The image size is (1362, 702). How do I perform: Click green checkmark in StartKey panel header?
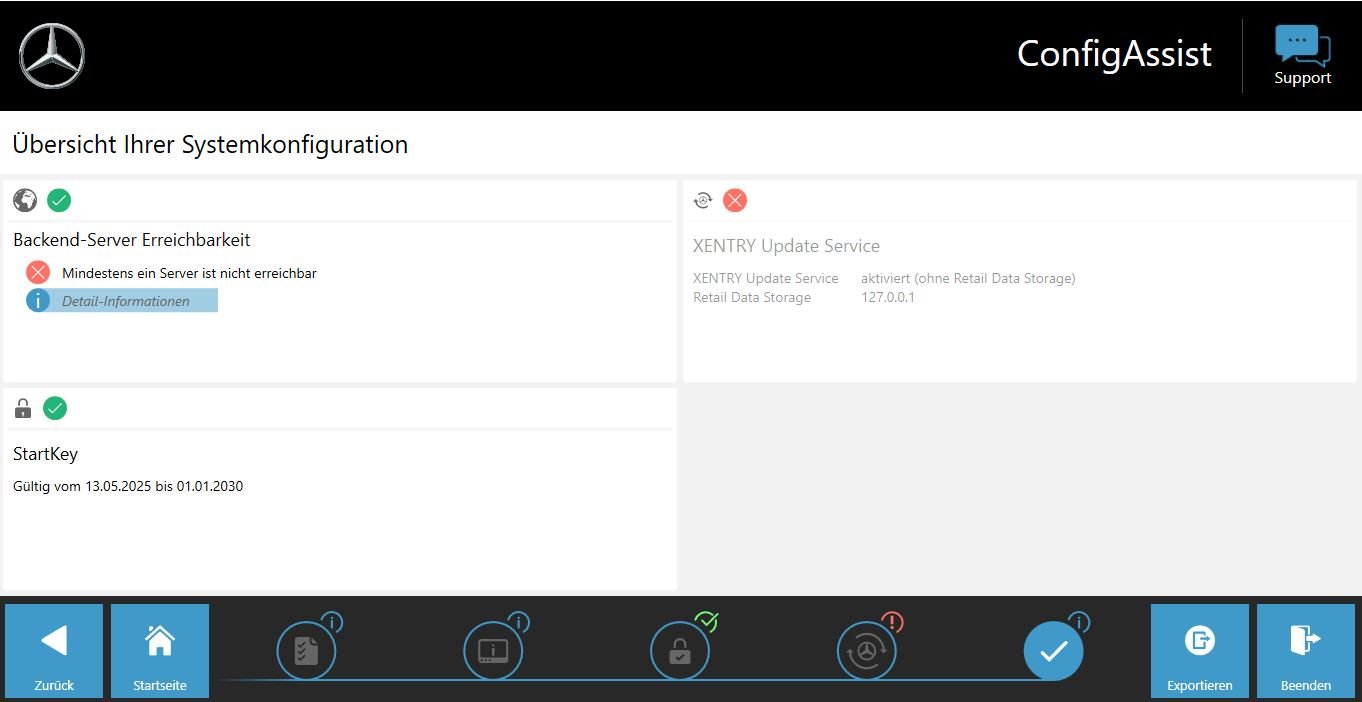[x=55, y=408]
